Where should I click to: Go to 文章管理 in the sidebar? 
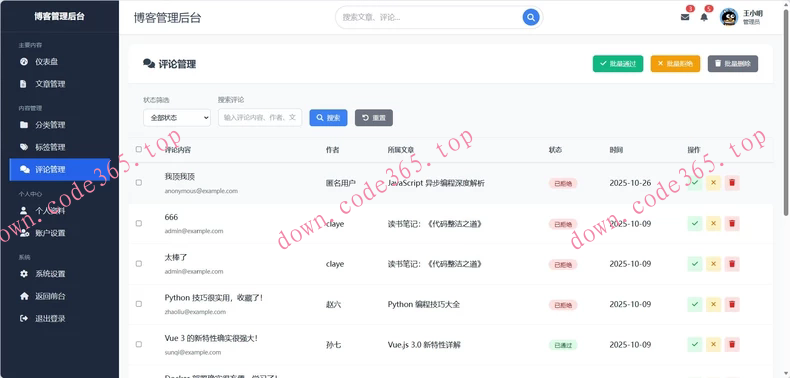(x=59, y=84)
